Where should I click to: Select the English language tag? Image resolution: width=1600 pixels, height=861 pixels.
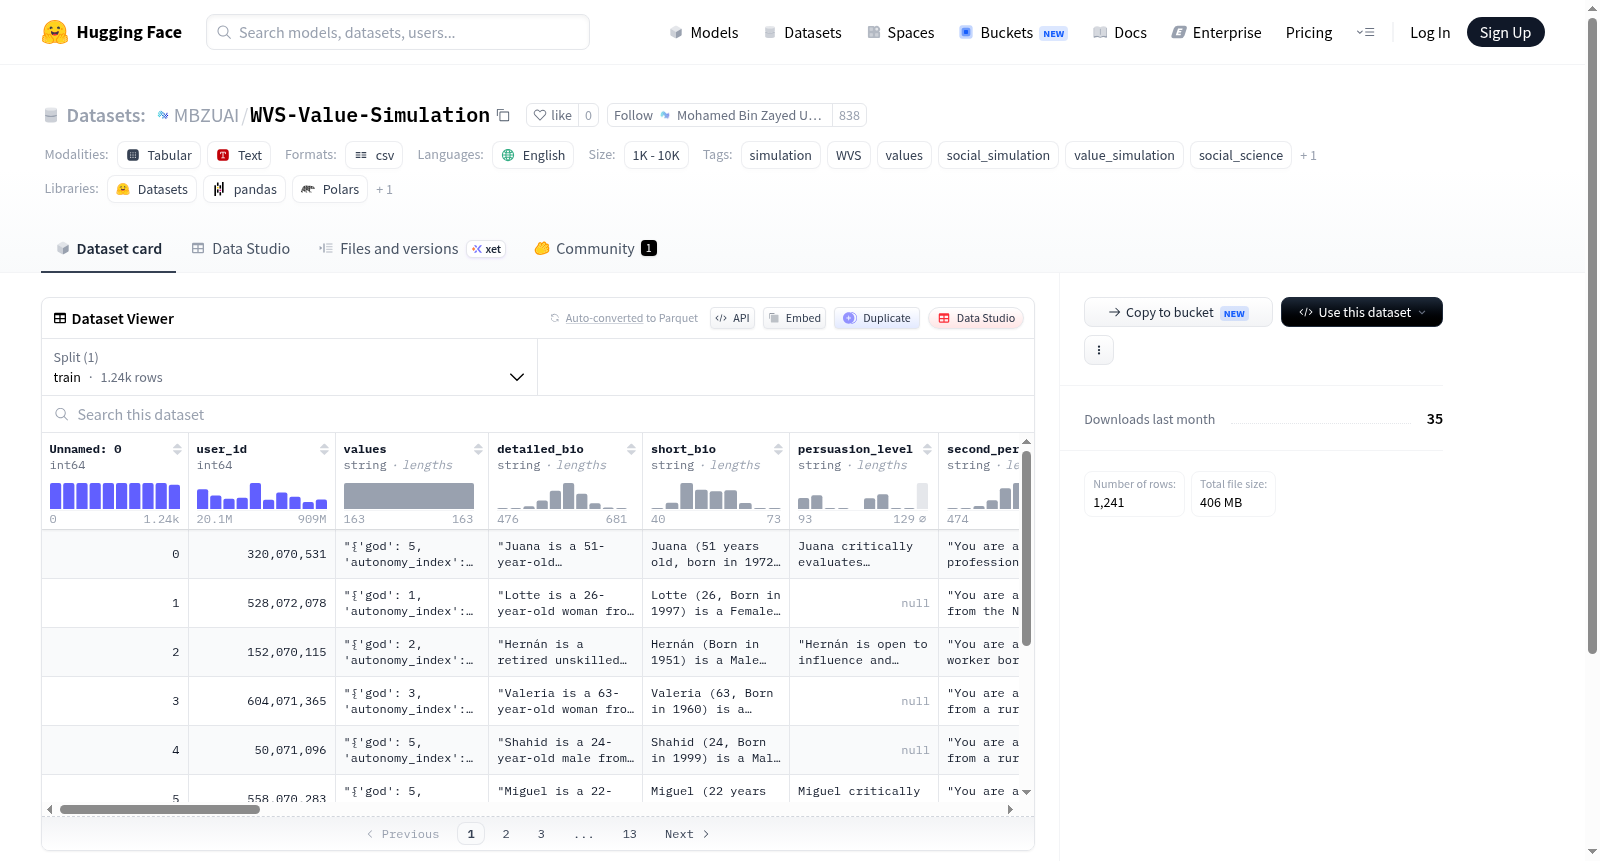tap(533, 155)
